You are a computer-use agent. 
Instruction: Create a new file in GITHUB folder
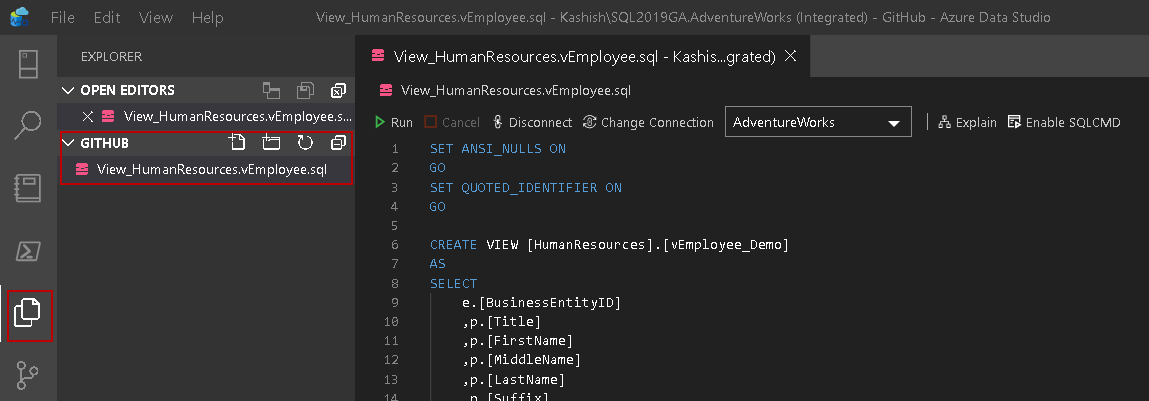tap(237, 142)
